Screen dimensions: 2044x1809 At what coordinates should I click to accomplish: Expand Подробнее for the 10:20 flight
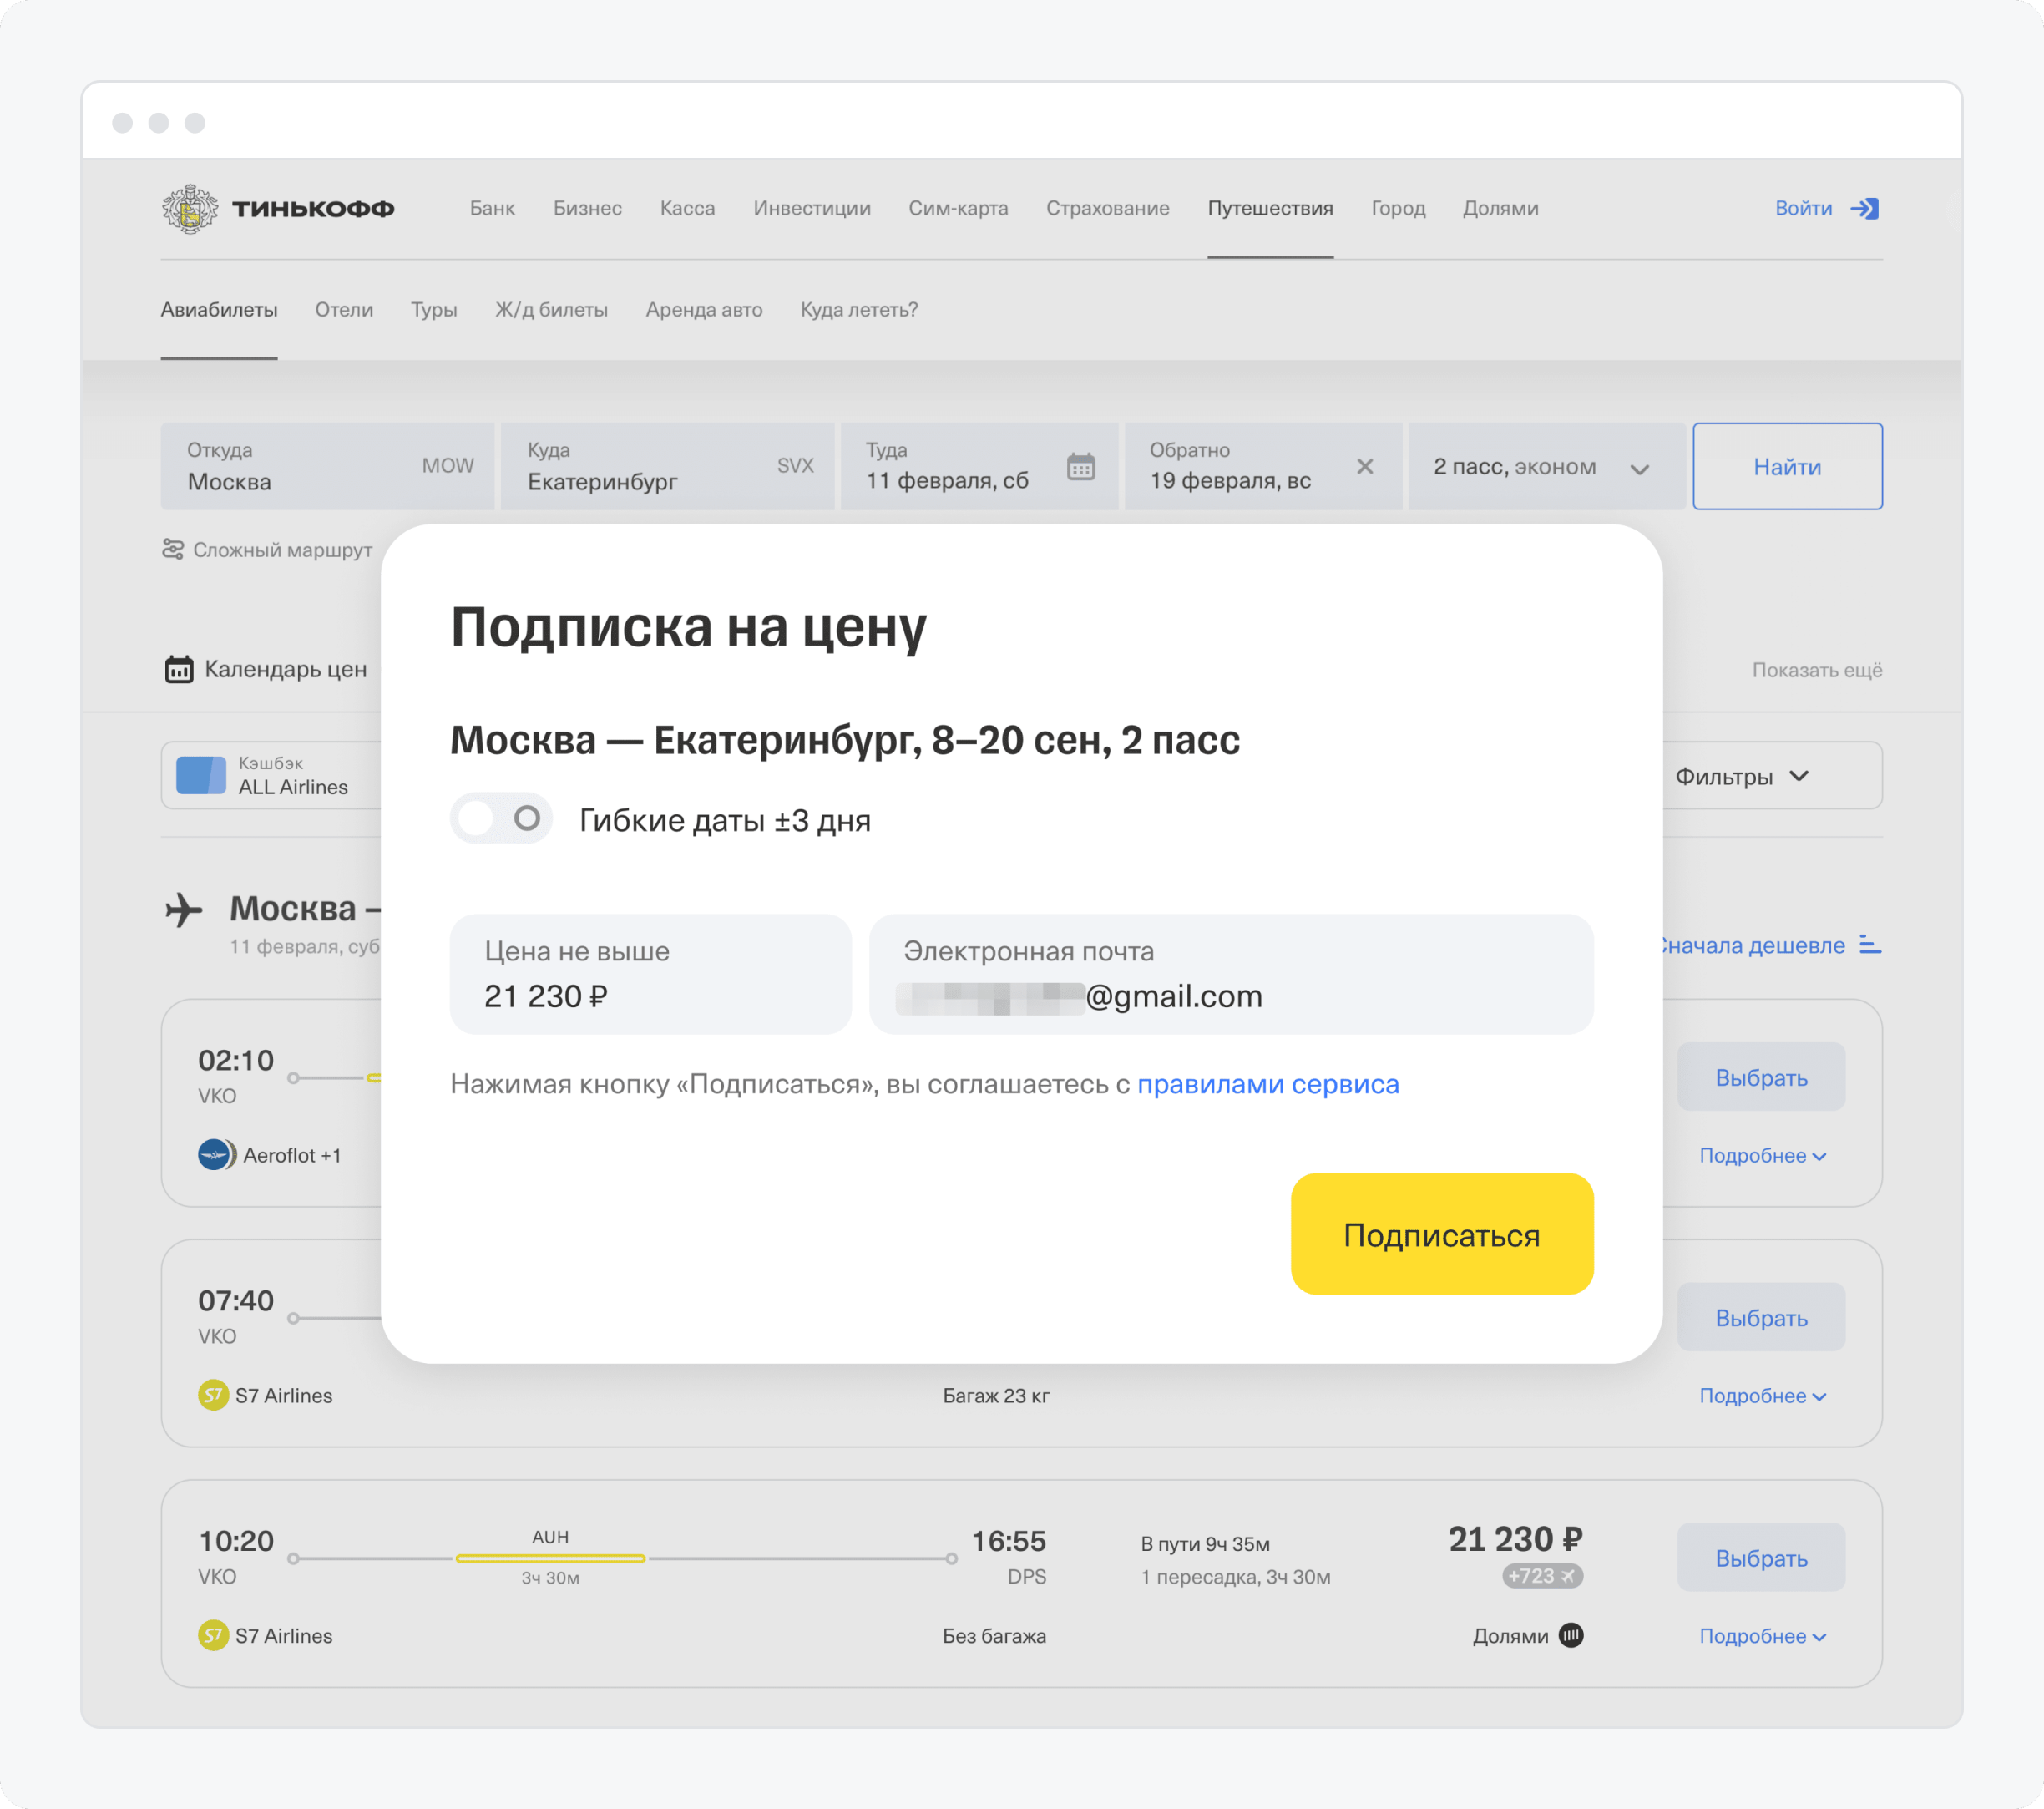pyautogui.click(x=1763, y=1636)
